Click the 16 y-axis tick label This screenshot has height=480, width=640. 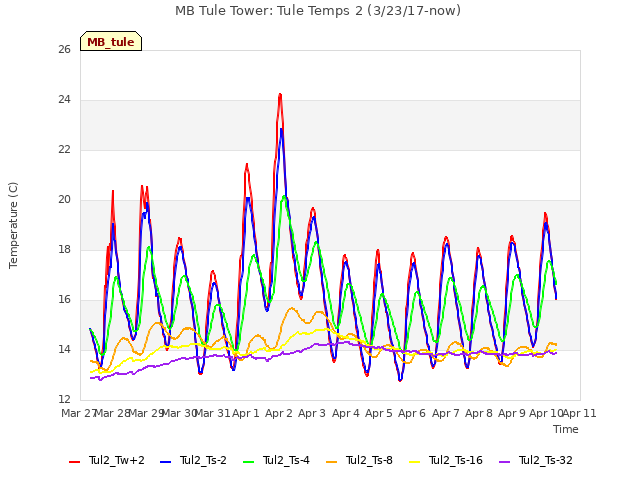pyautogui.click(x=64, y=300)
